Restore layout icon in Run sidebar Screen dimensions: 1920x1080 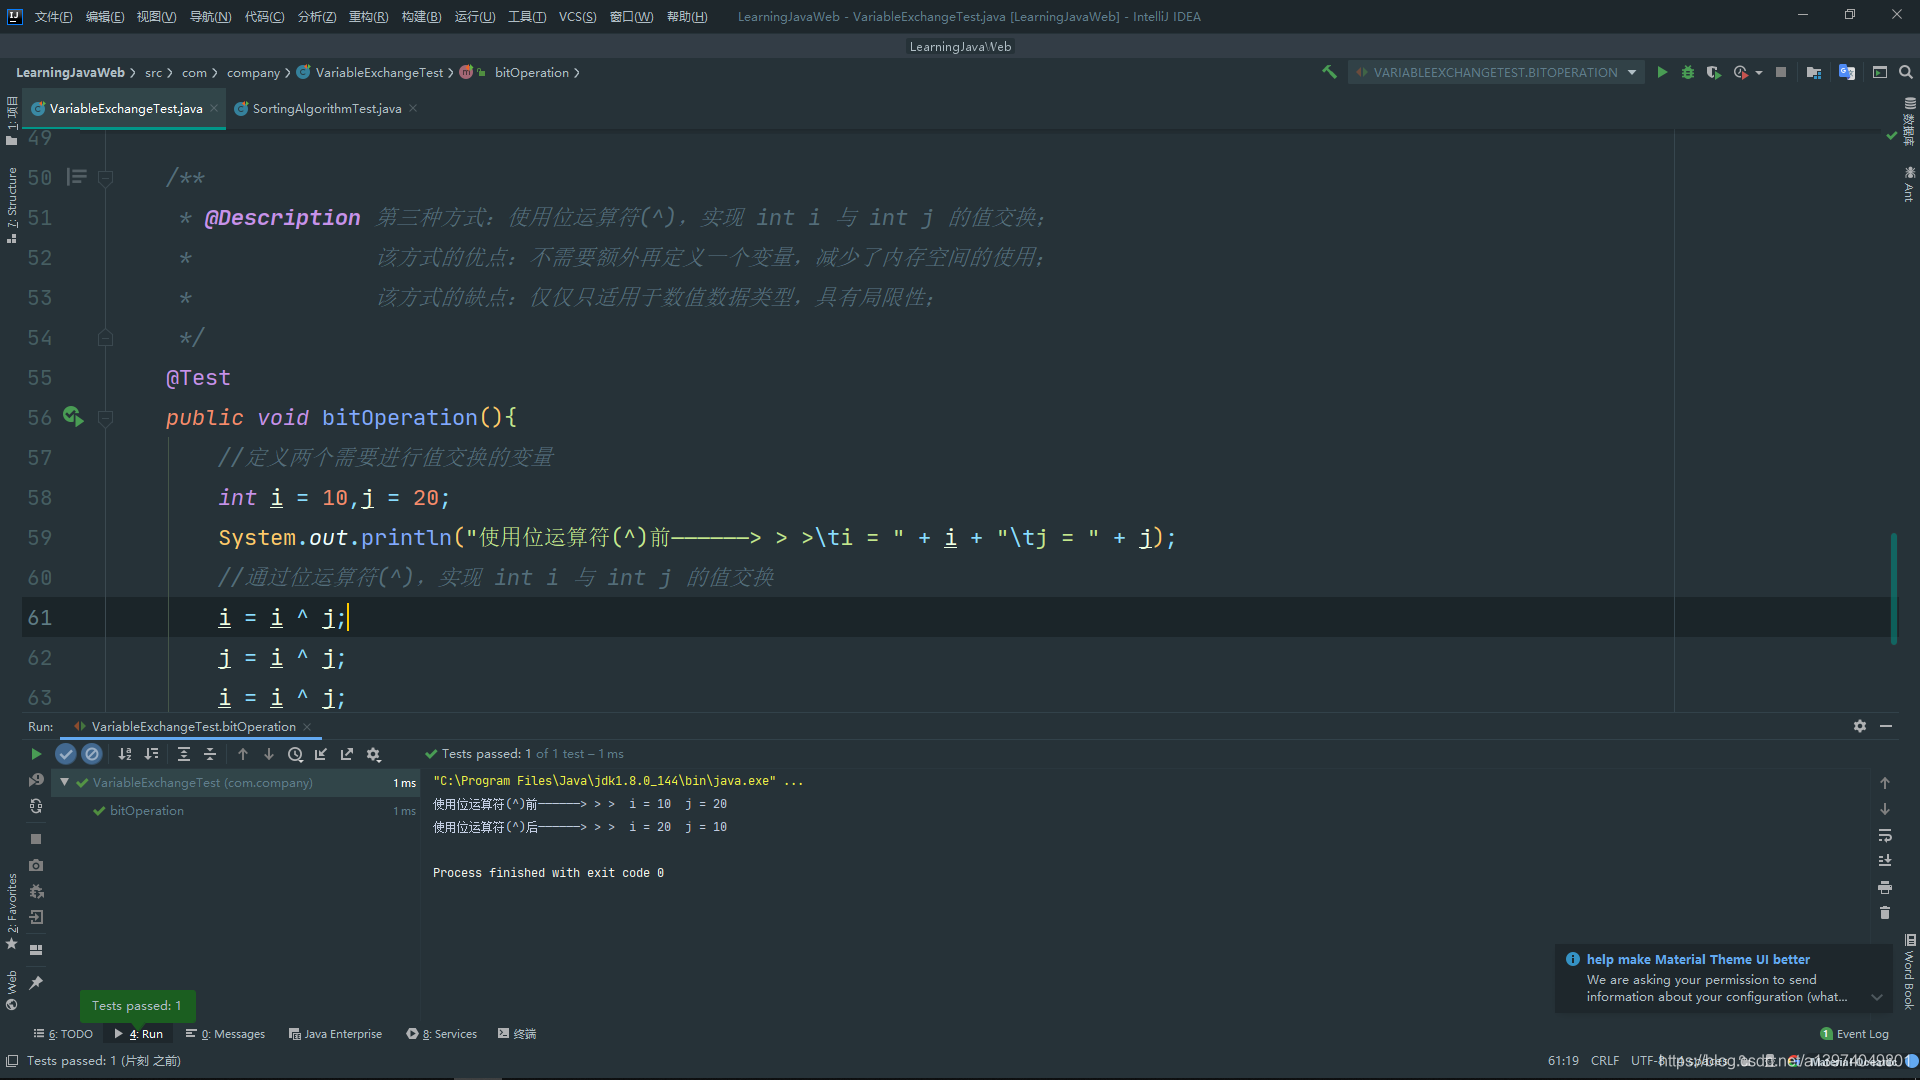36,950
